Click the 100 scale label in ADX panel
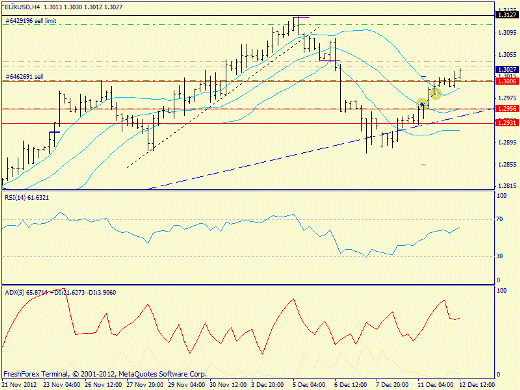 [502, 291]
